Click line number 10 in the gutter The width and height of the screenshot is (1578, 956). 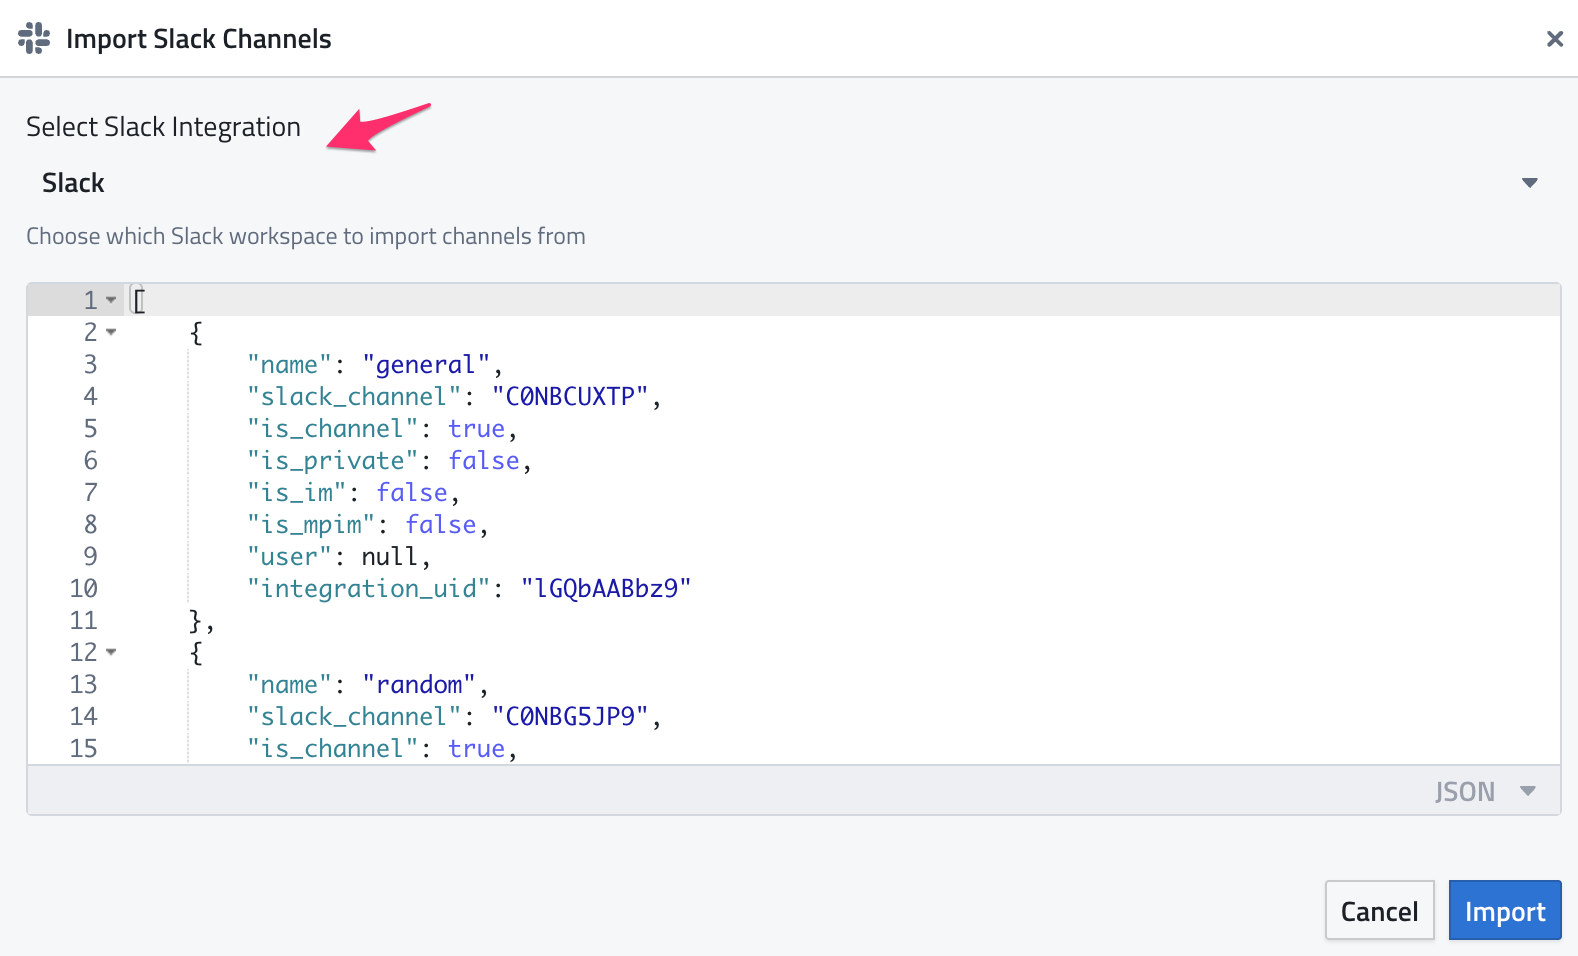coord(84,589)
